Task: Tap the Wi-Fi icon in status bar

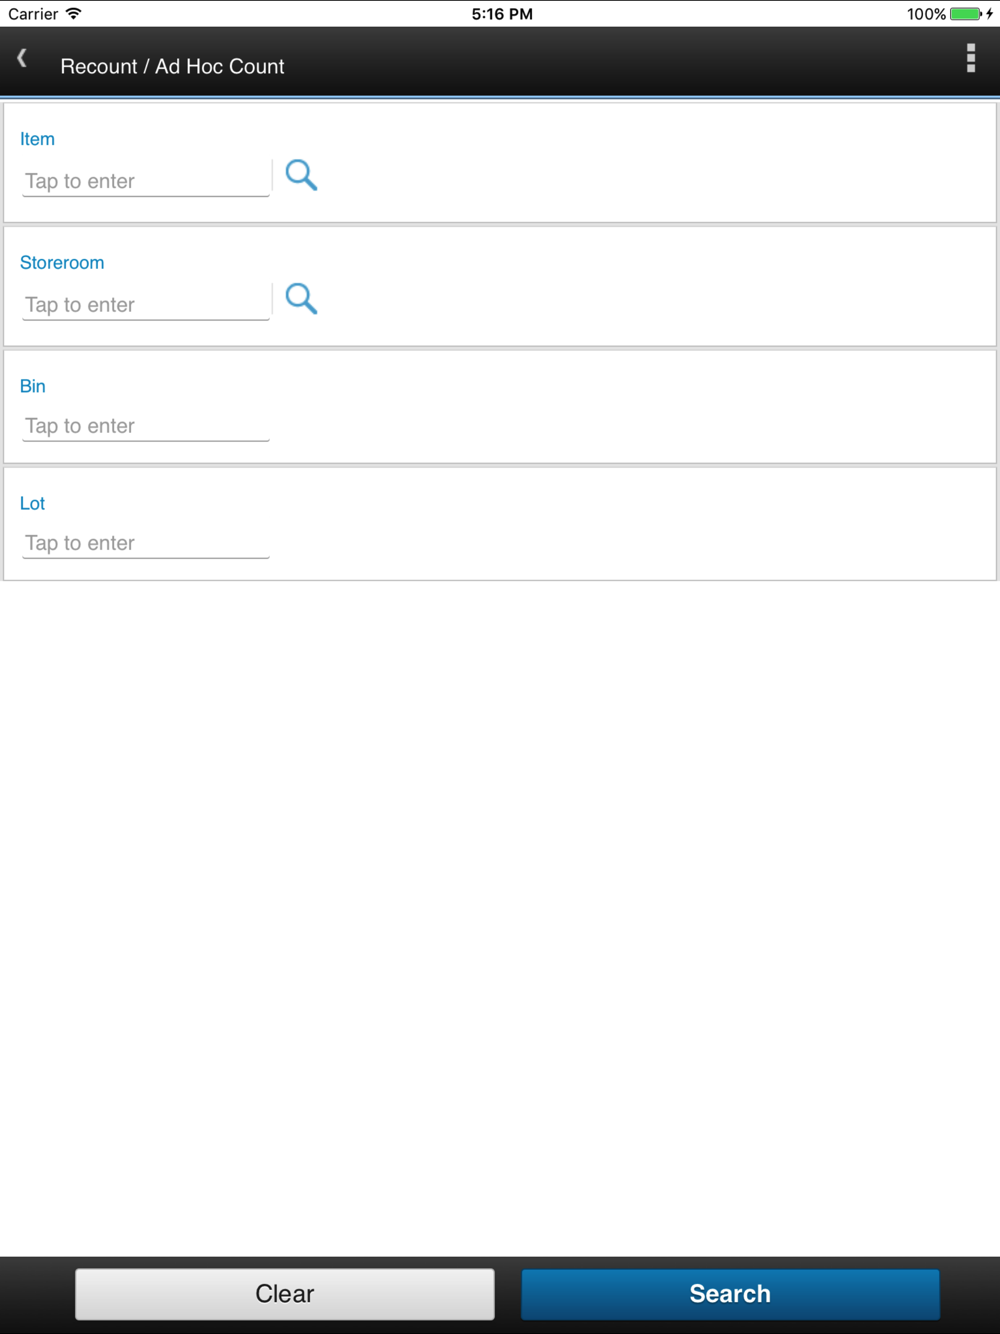Action: tap(73, 14)
